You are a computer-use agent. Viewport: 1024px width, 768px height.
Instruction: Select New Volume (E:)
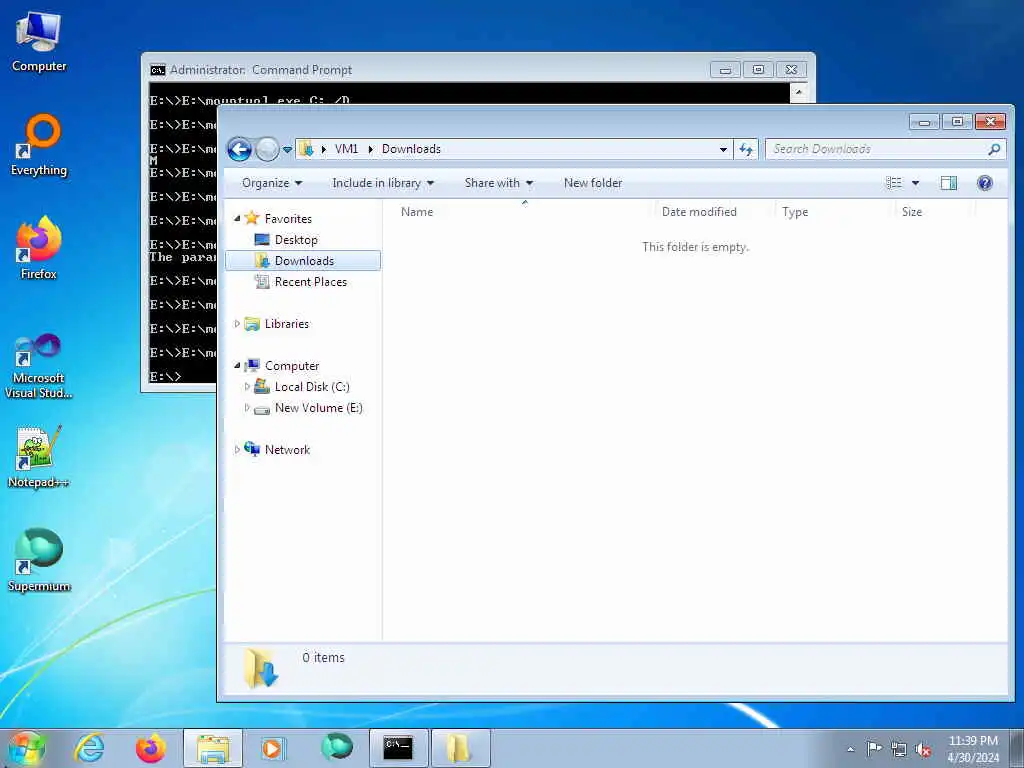click(319, 408)
